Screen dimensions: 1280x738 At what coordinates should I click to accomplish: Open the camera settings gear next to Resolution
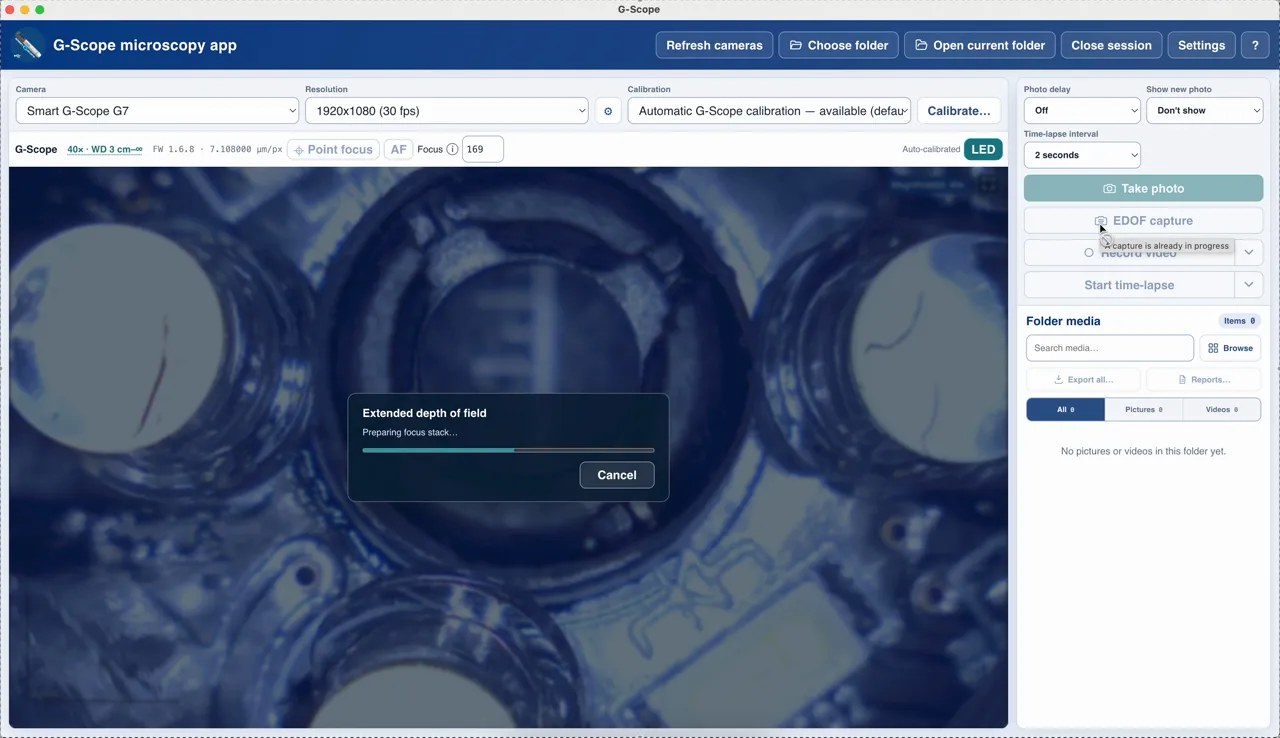click(x=608, y=111)
